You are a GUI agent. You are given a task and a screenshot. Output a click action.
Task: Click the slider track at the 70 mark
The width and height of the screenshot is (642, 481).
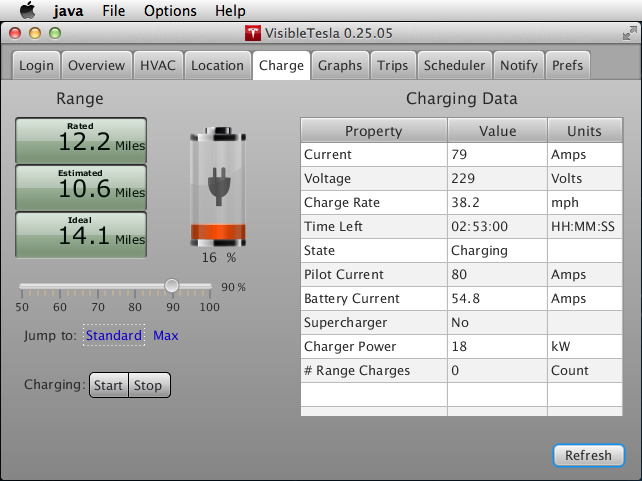[98, 286]
